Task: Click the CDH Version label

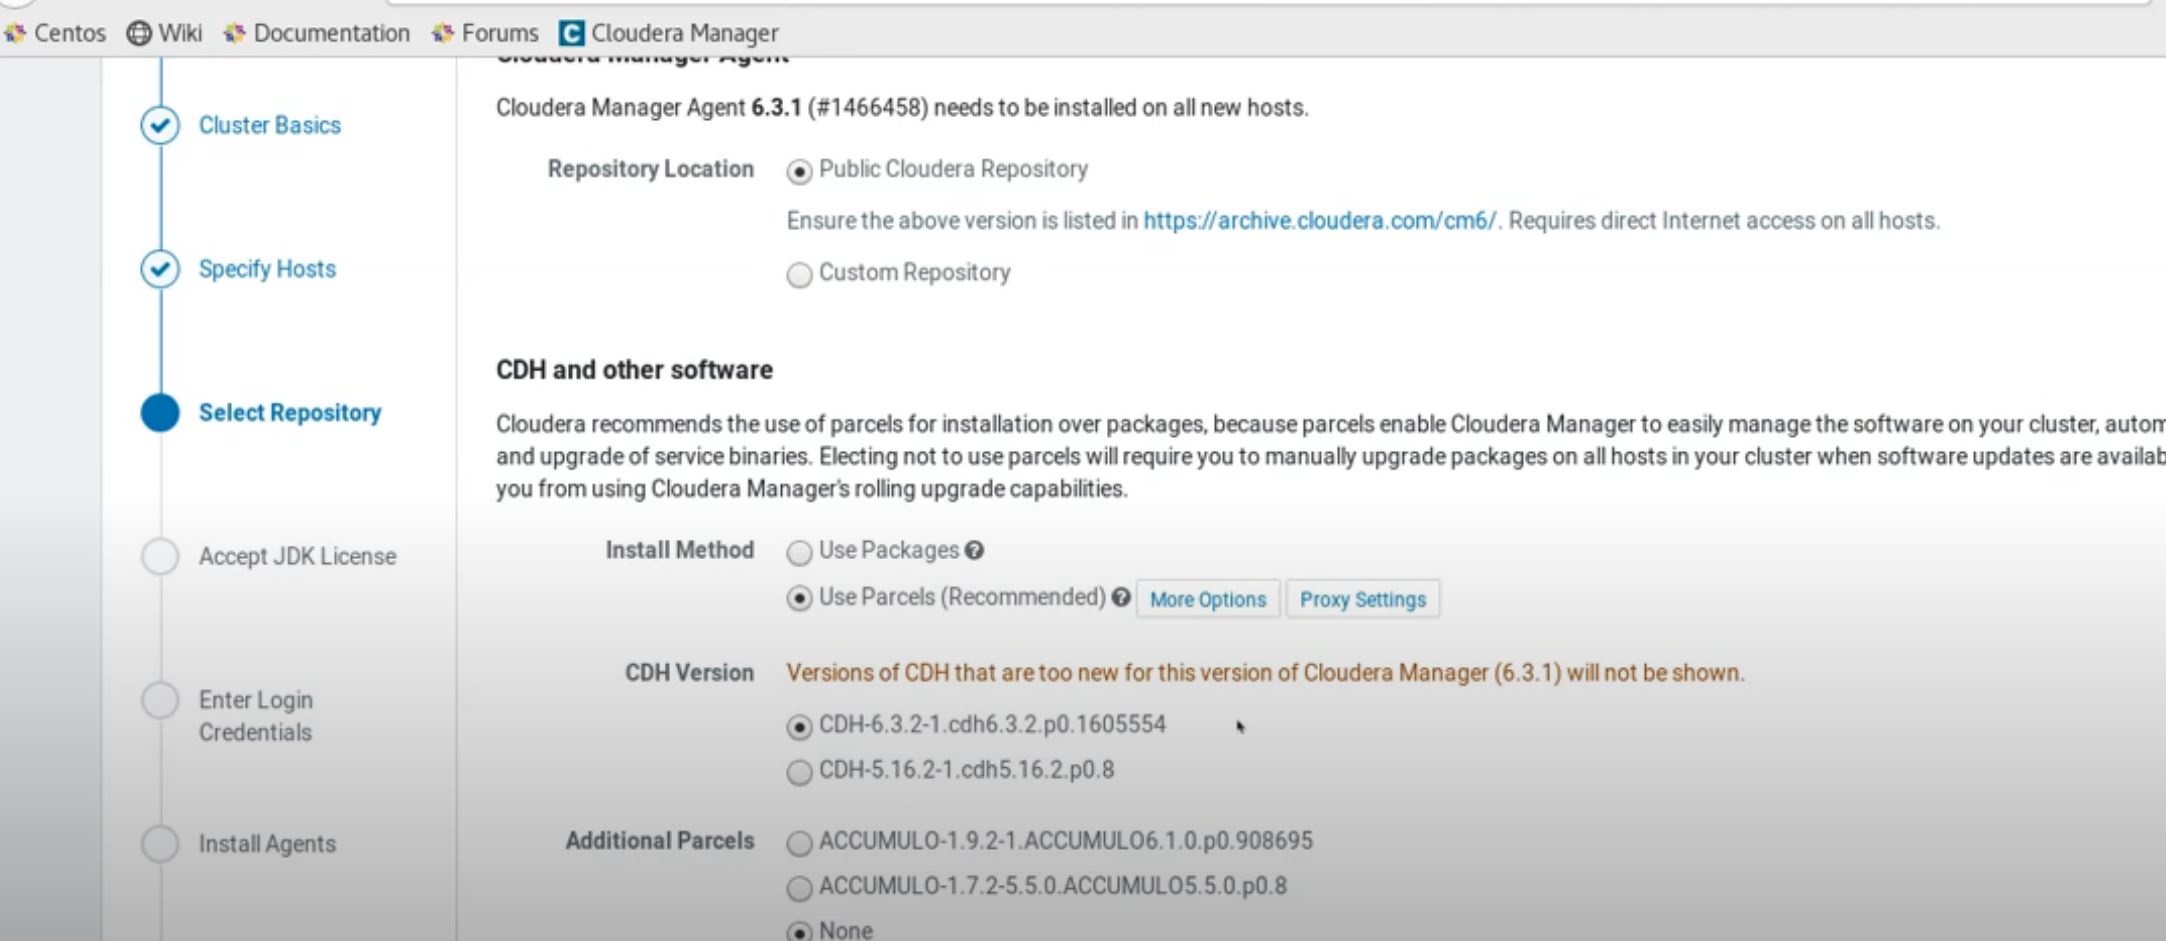Action: click(689, 672)
